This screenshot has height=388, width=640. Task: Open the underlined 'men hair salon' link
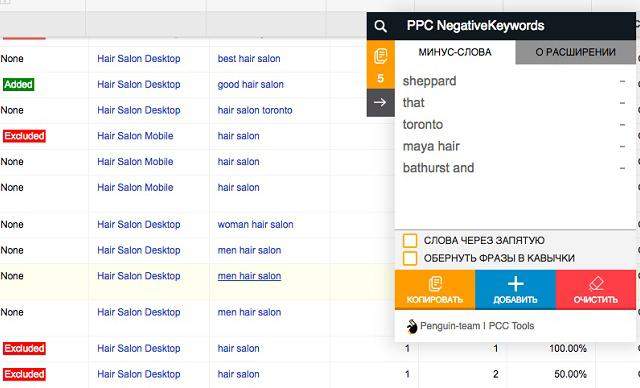(249, 276)
